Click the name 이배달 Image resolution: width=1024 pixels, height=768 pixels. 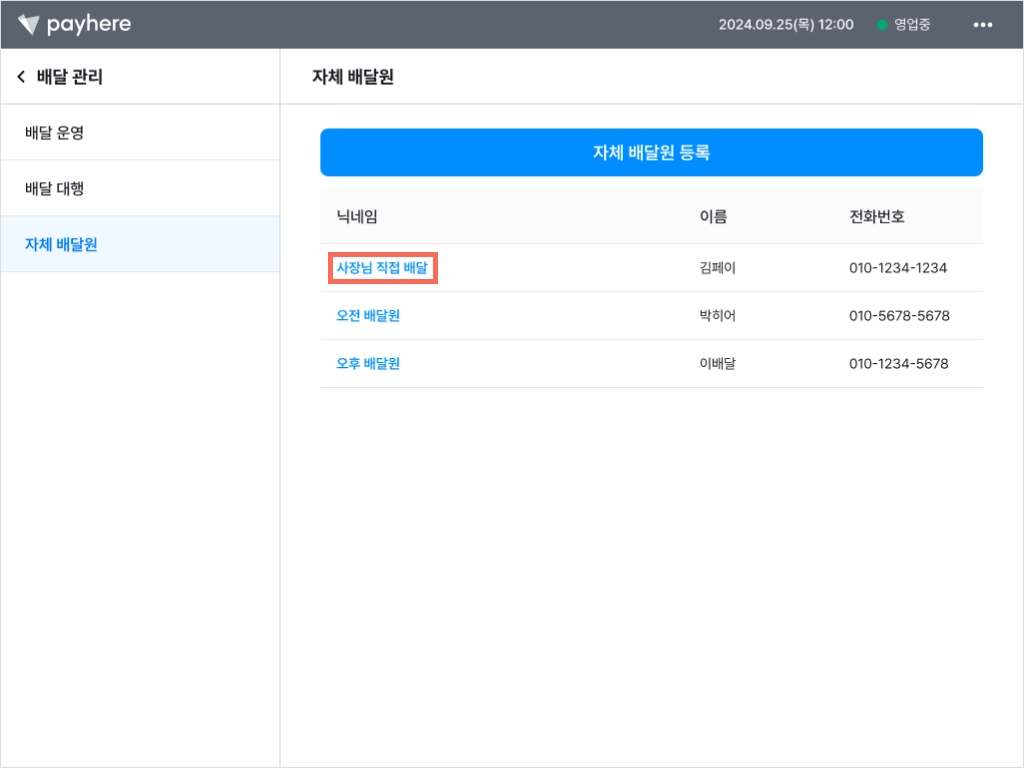717,363
